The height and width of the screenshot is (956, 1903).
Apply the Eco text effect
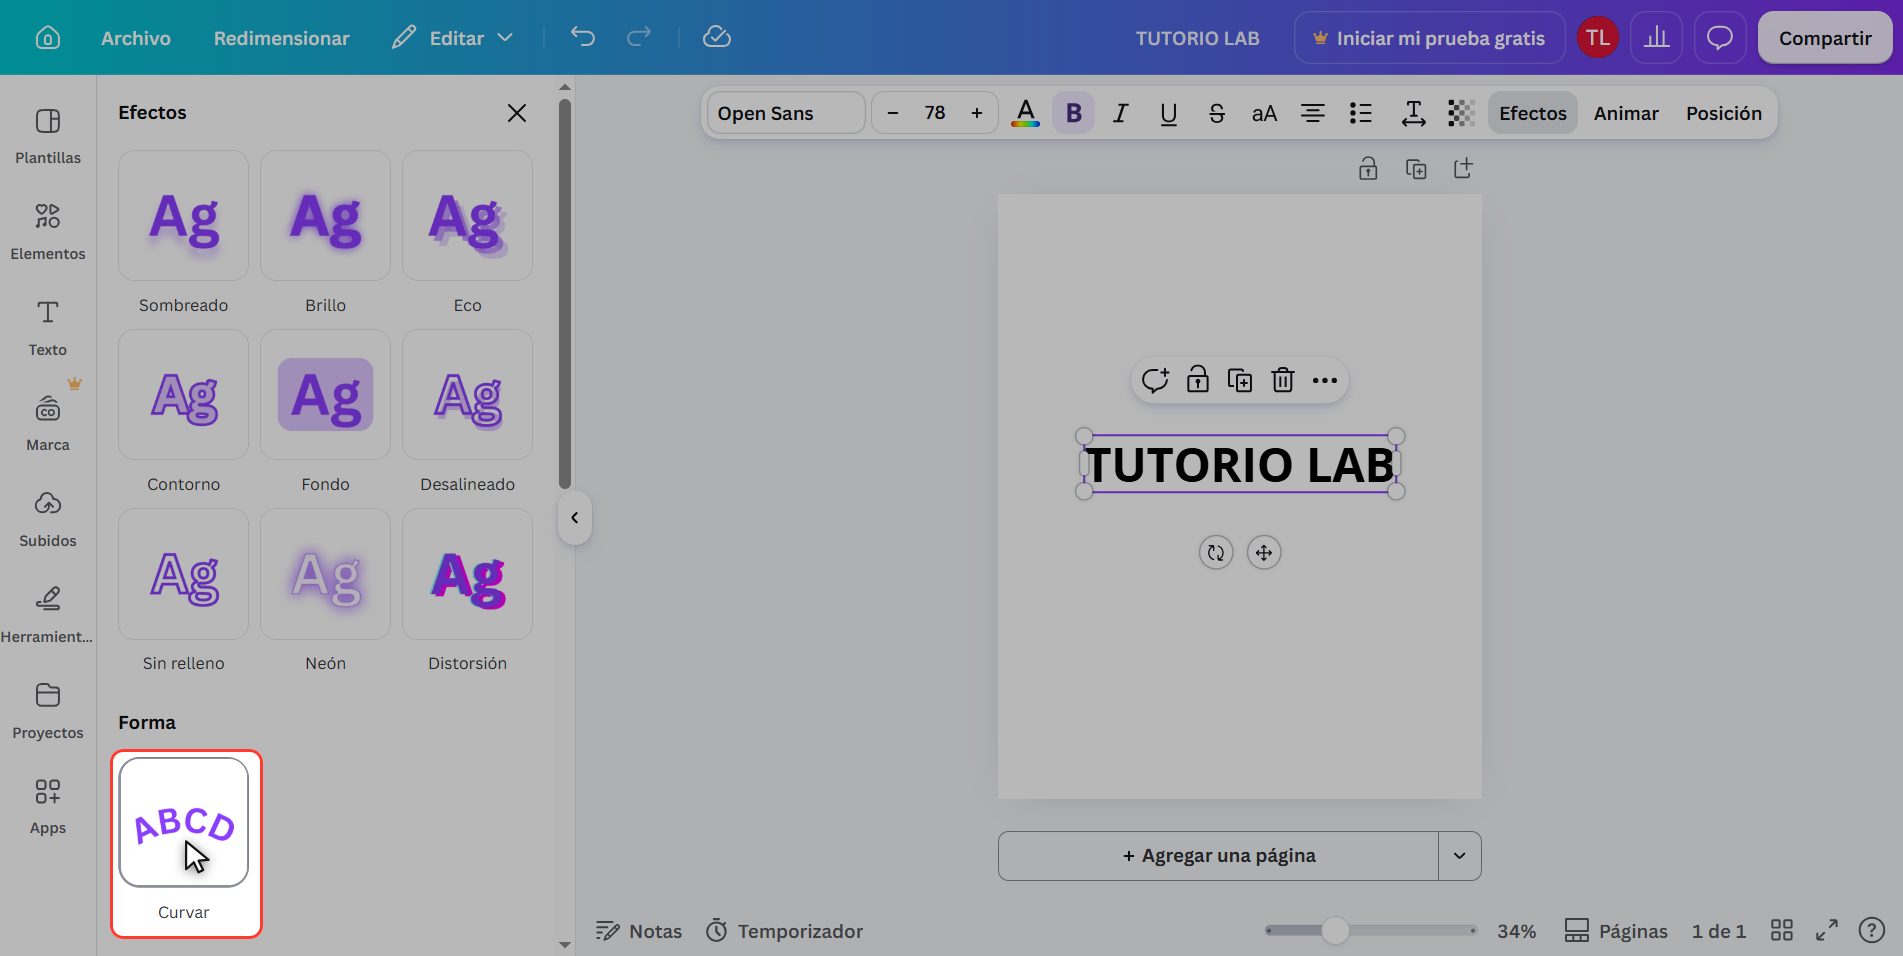(467, 216)
